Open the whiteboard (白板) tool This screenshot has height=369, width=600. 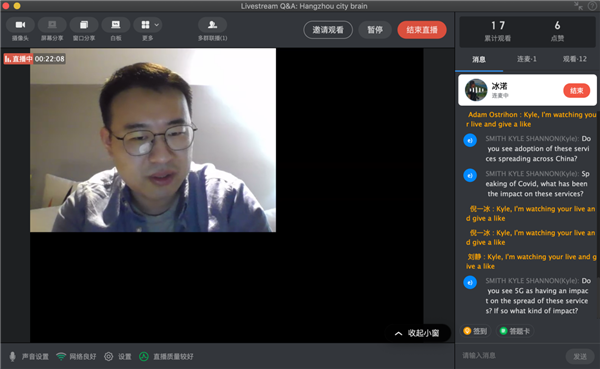(x=116, y=25)
